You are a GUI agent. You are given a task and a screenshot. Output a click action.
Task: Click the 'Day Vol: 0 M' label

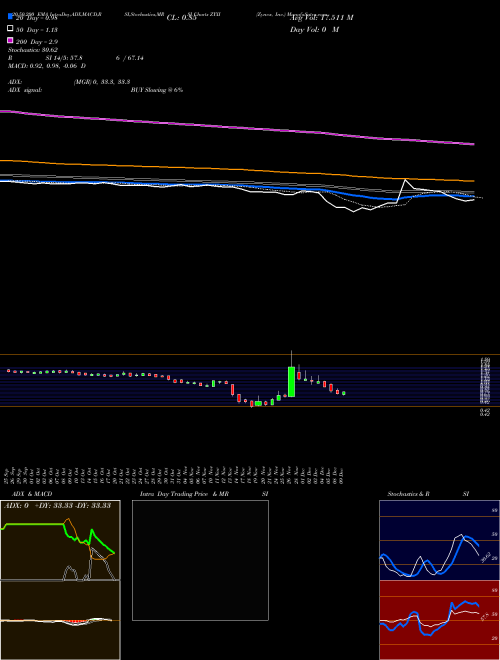pos(314,30)
